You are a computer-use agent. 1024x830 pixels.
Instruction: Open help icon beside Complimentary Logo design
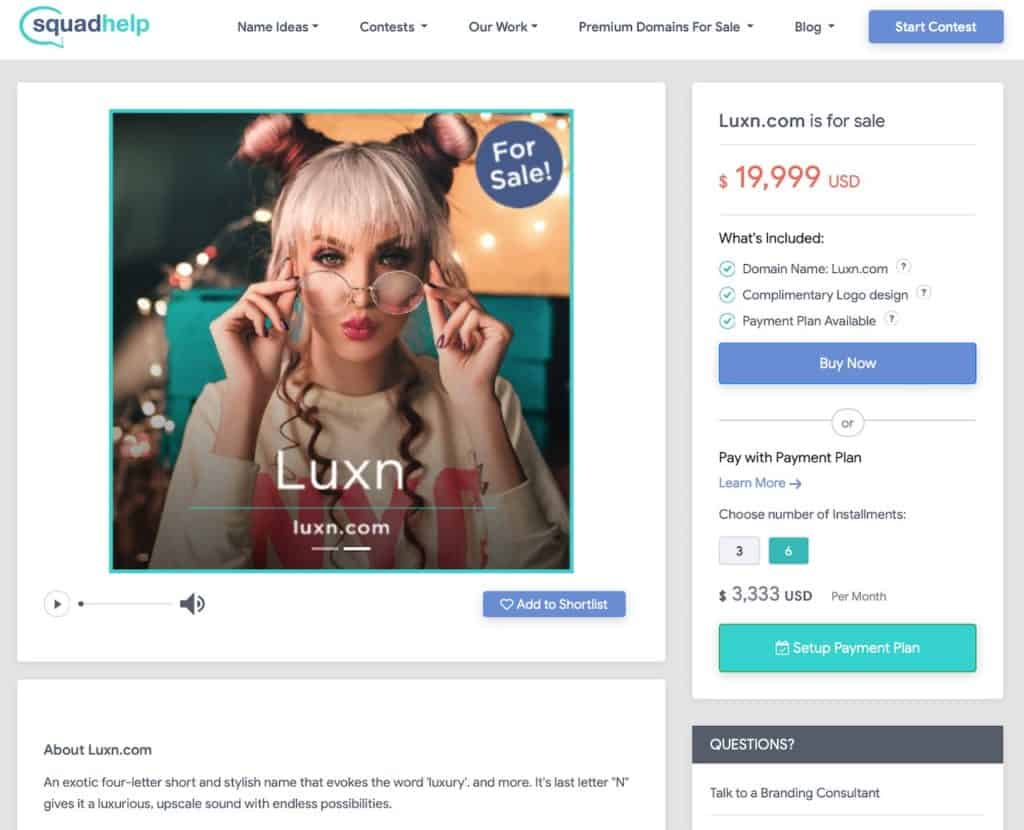[923, 293]
